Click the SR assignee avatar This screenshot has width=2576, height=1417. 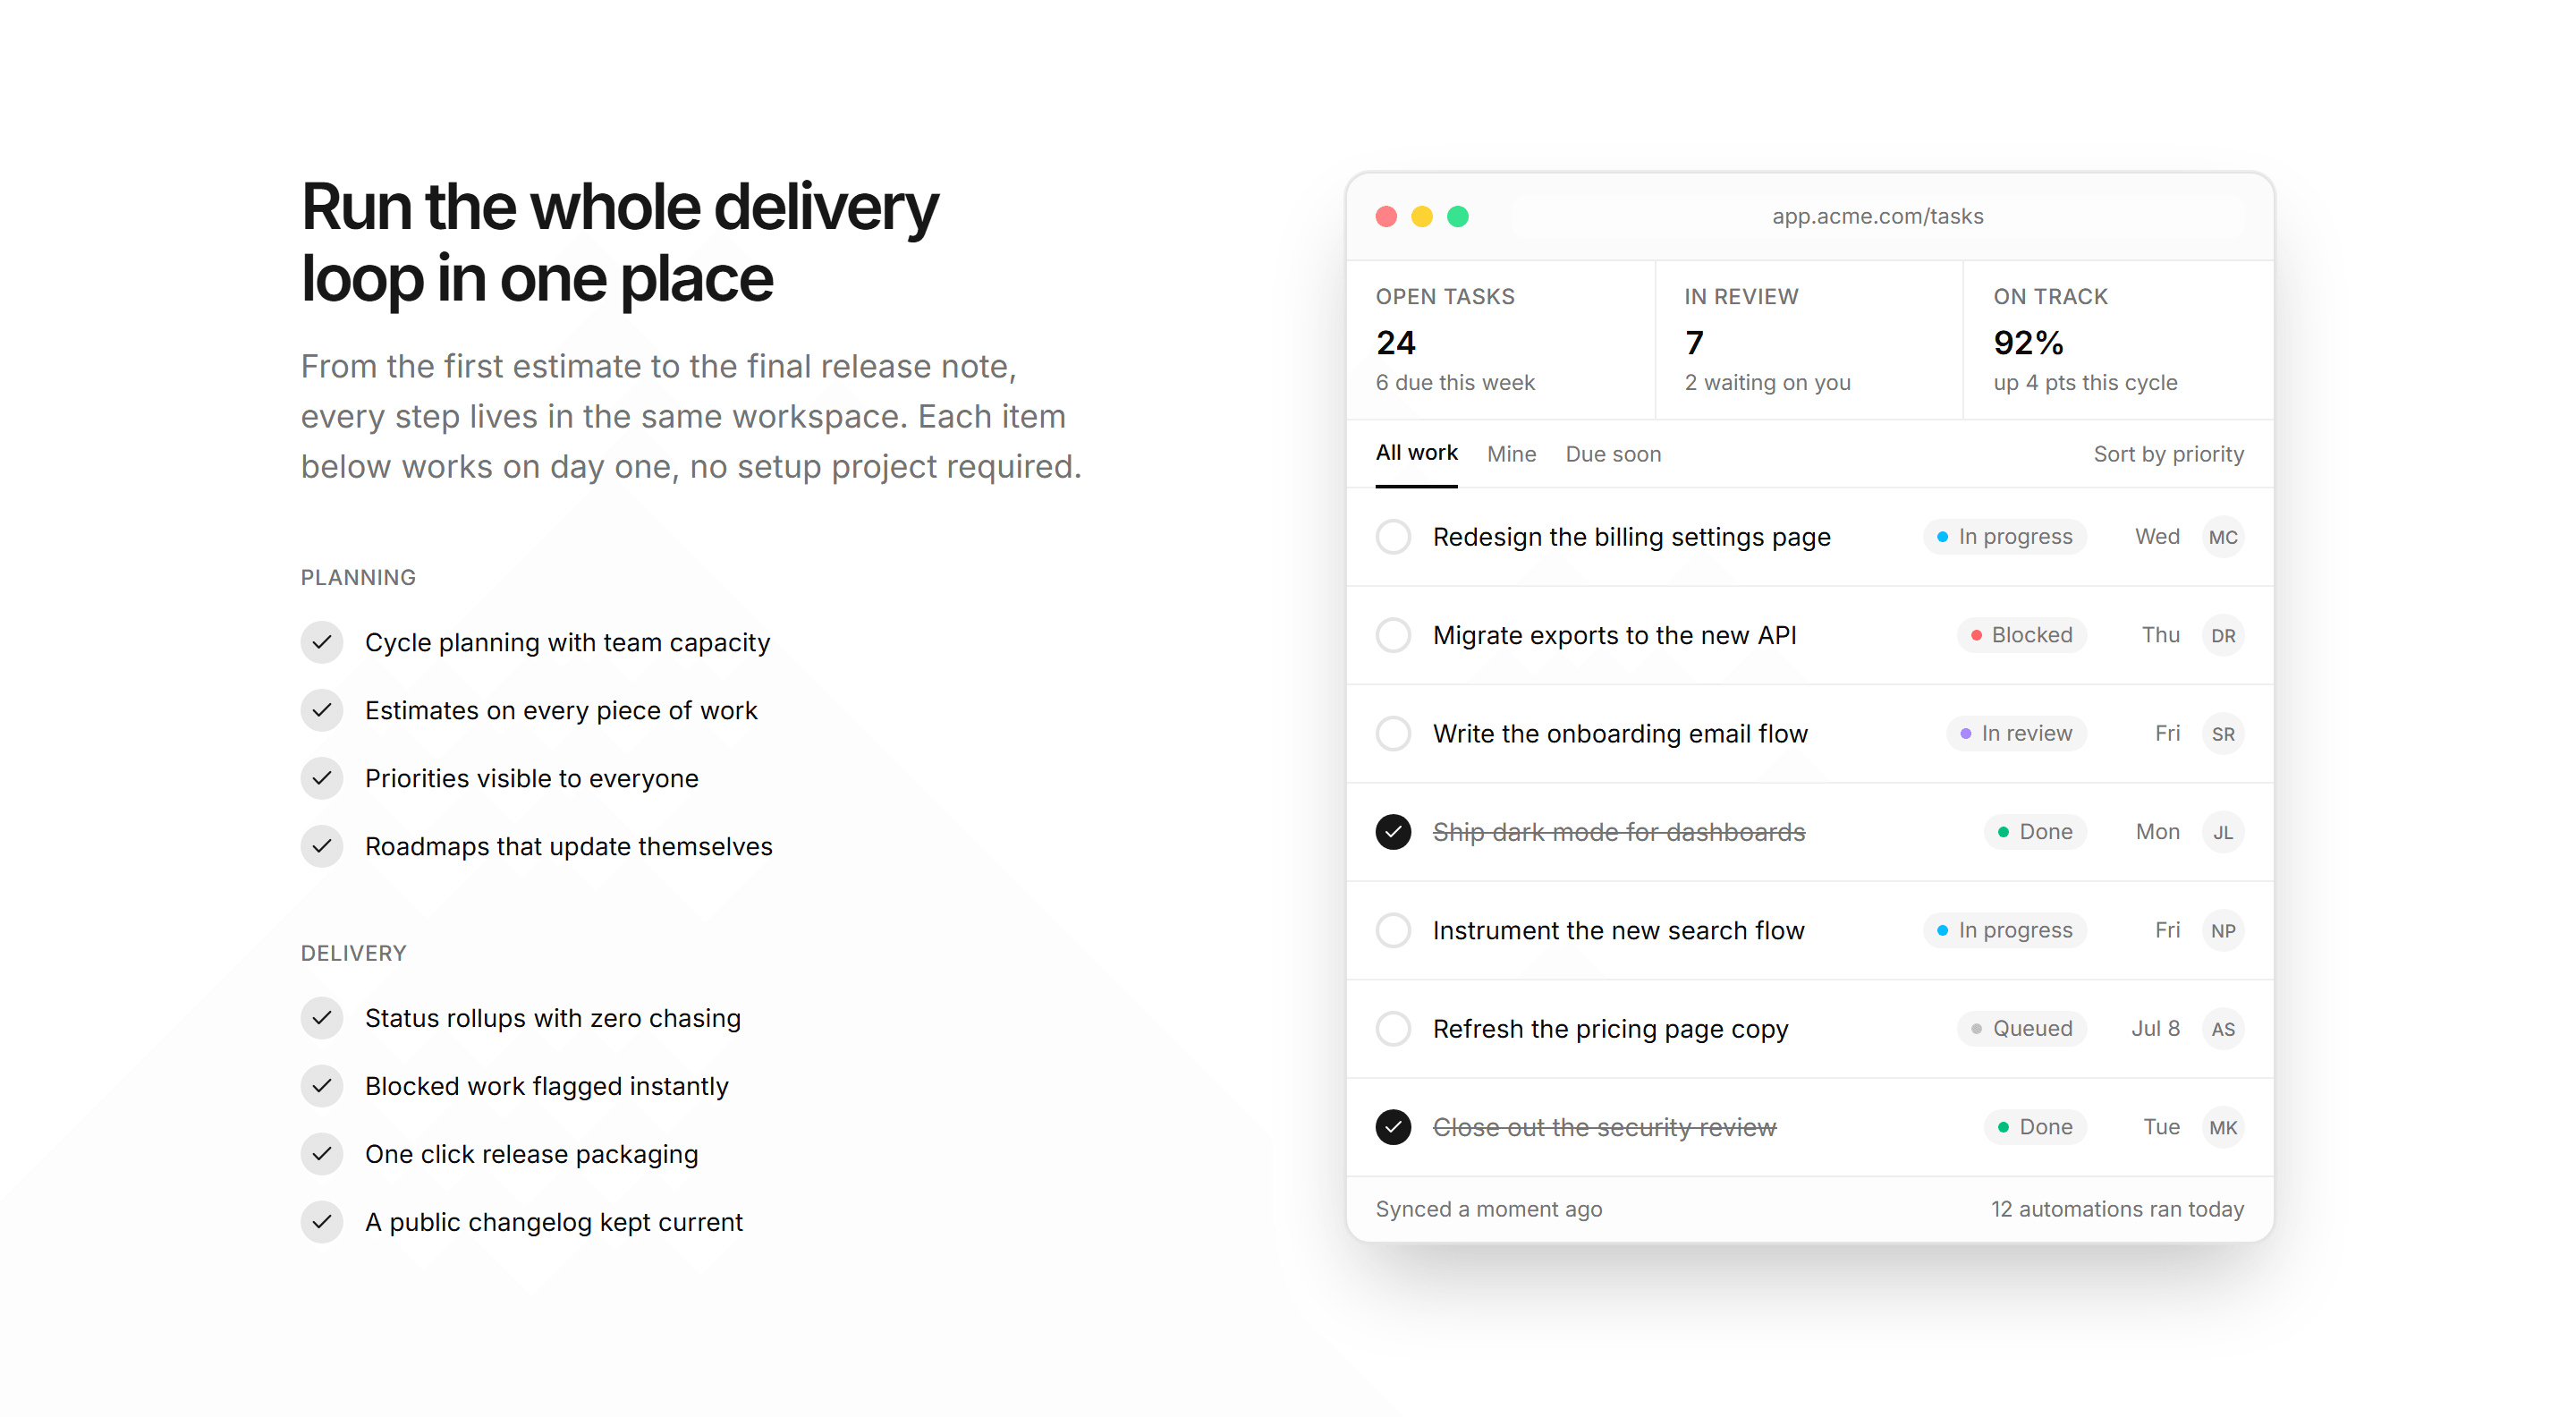(2223, 734)
